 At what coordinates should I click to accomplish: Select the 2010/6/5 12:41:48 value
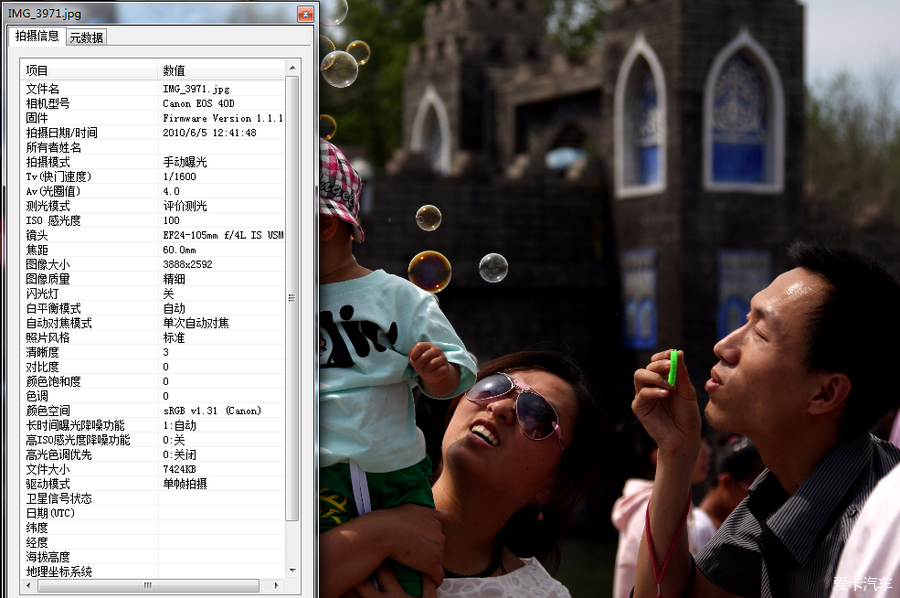210,133
